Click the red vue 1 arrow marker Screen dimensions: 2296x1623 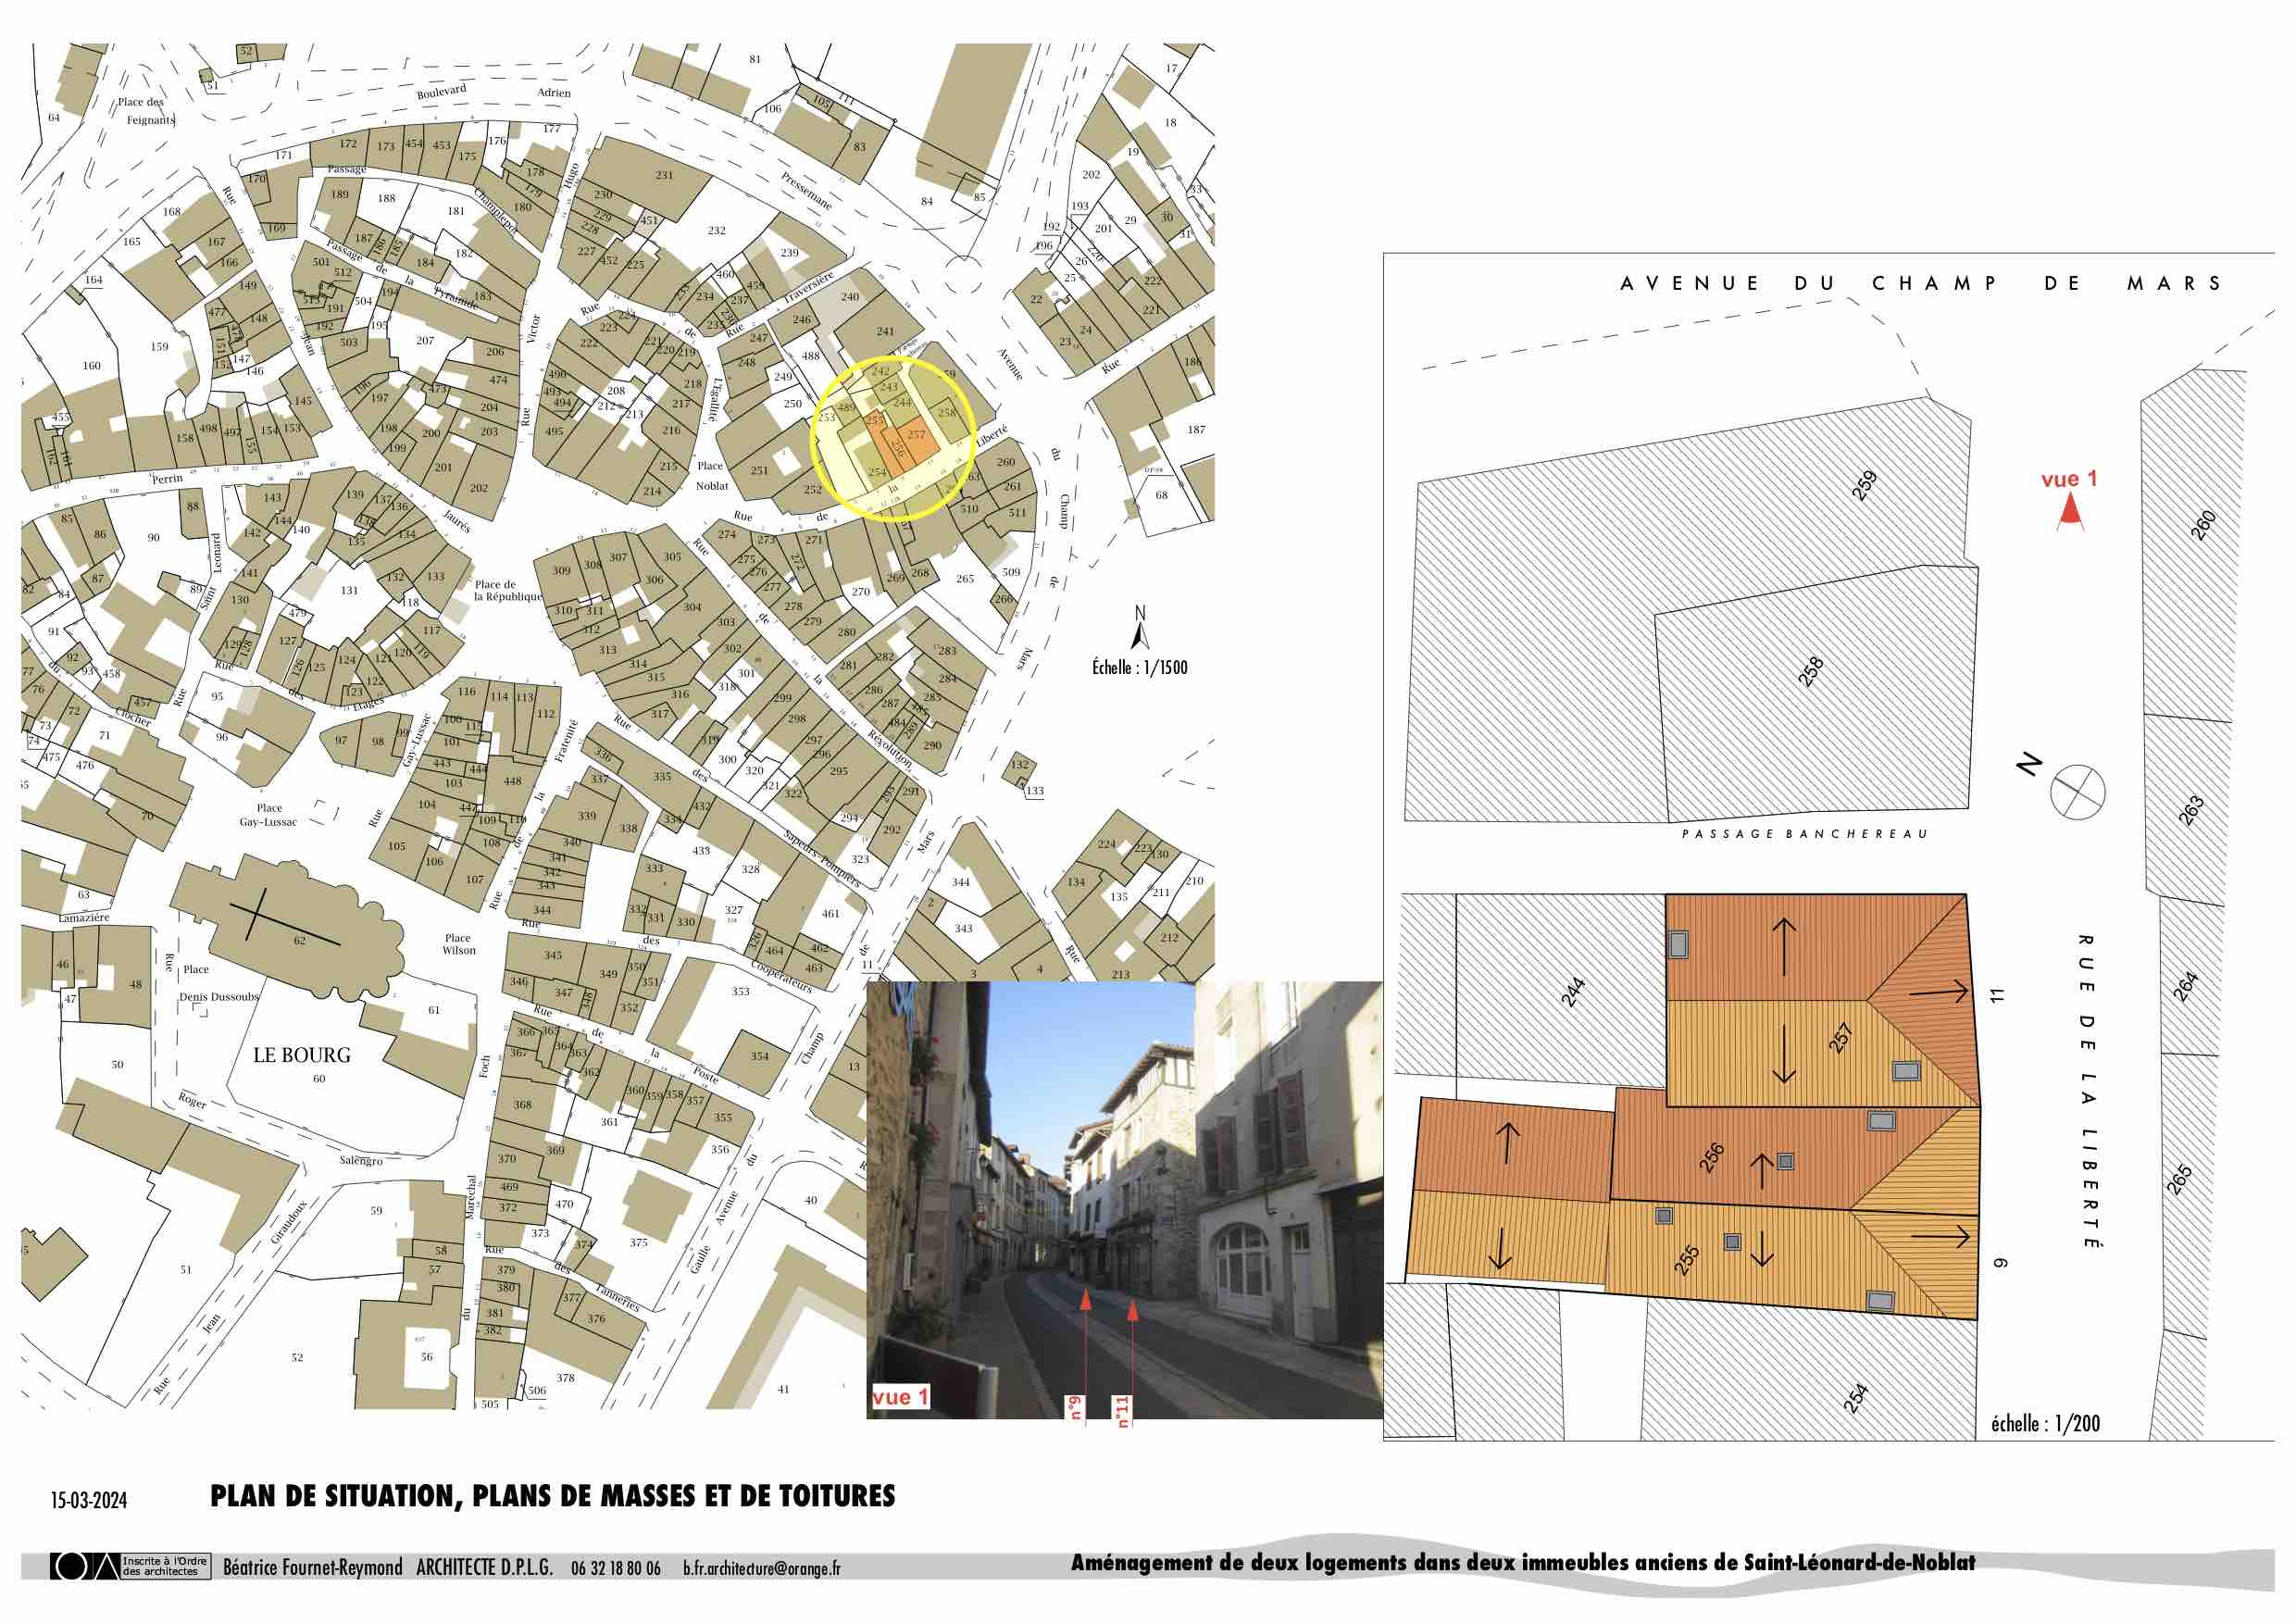(x=2070, y=512)
